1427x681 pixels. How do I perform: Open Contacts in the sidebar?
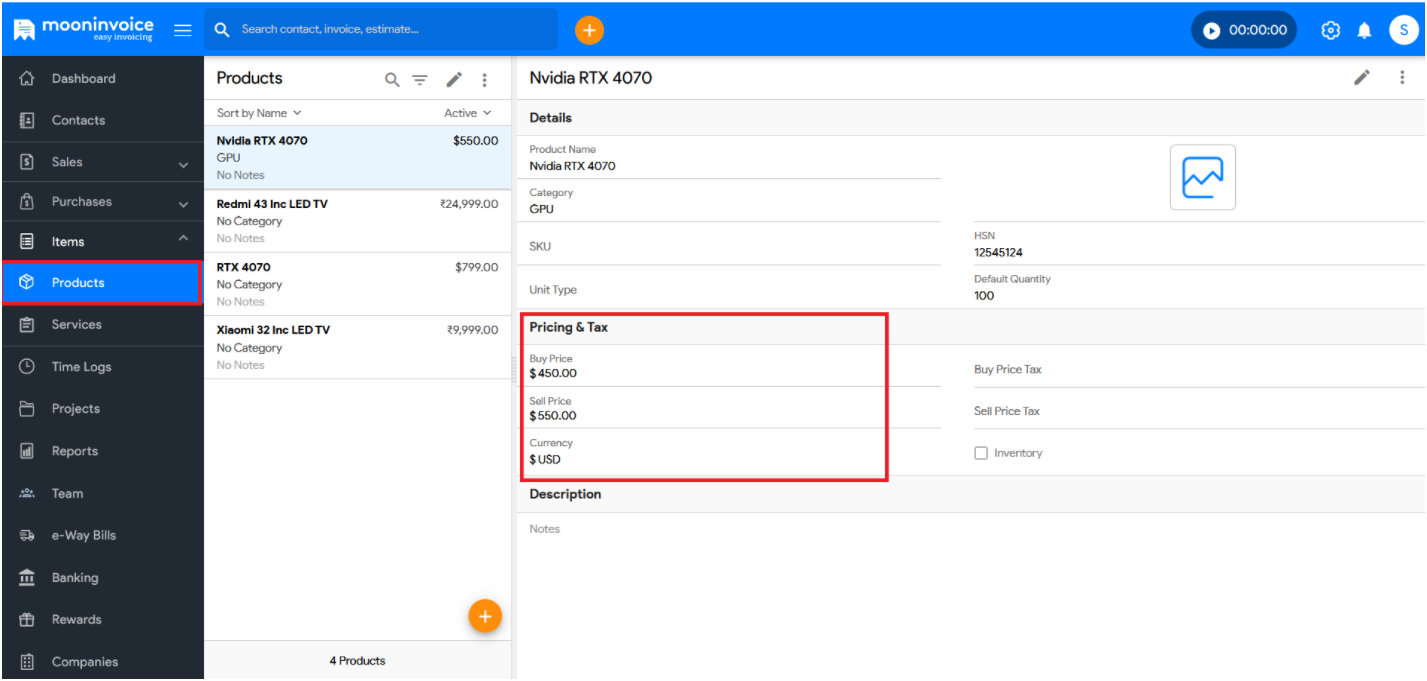[x=102, y=120]
